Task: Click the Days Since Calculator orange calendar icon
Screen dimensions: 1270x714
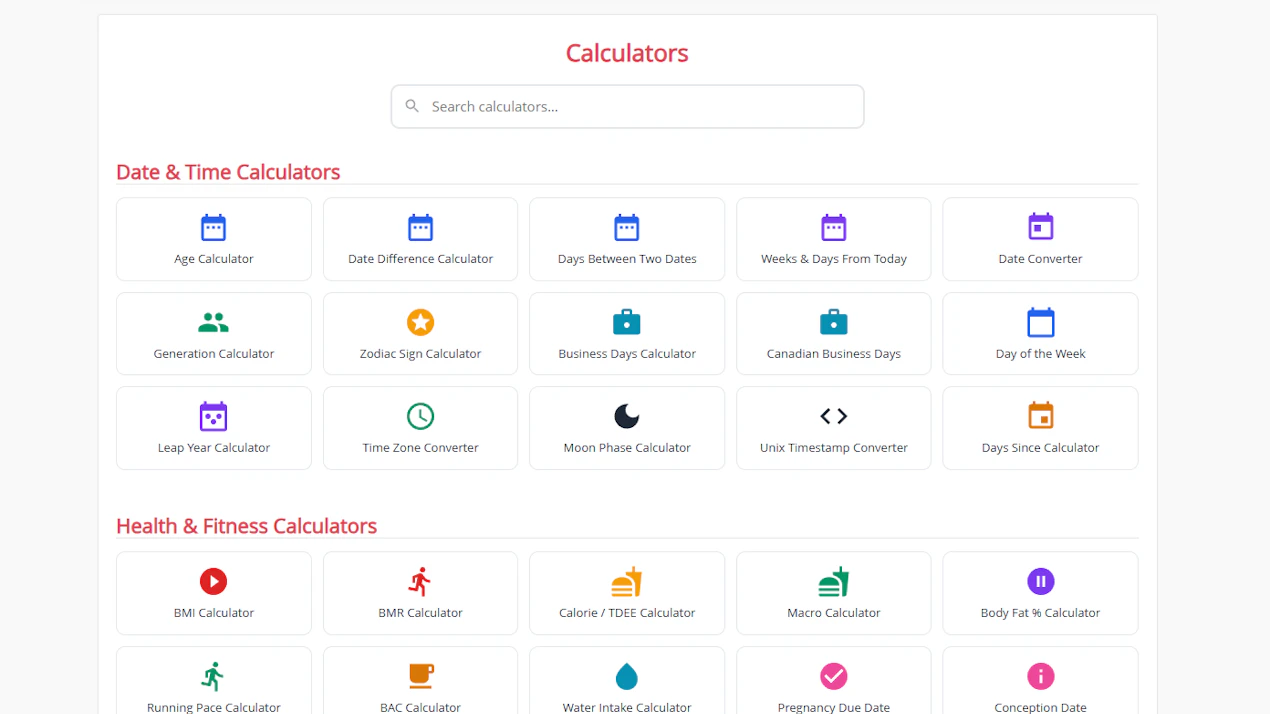Action: click(1041, 415)
